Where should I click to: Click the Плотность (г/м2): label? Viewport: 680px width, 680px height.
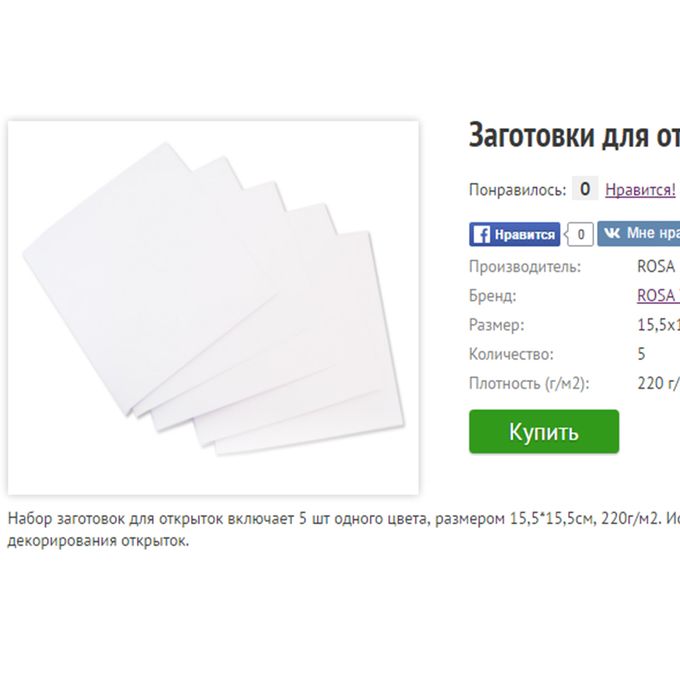point(529,383)
